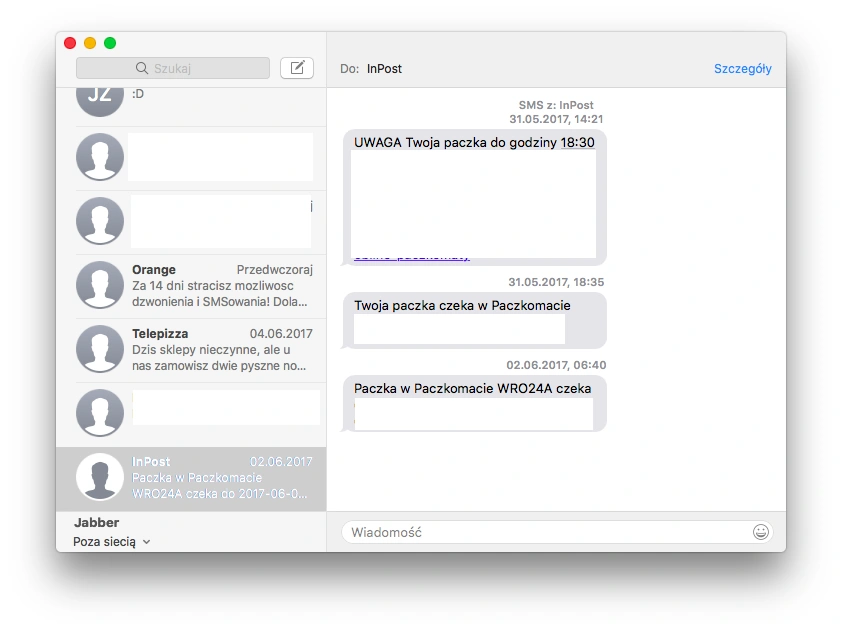Minimize the window with yellow button
Viewport: 842px width, 632px height.
pos(90,43)
